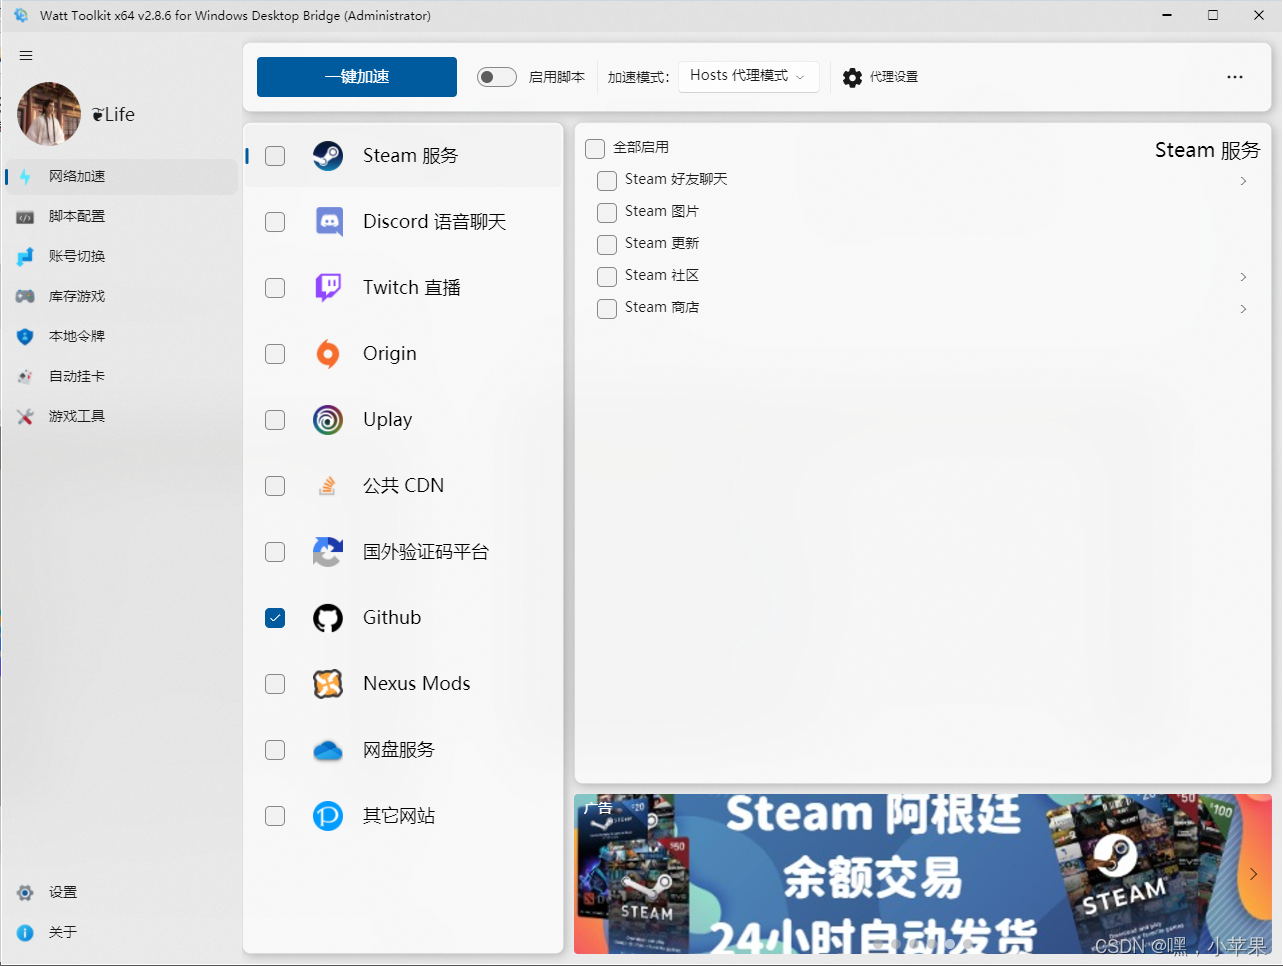Click the 本地令牌 shield icon
The width and height of the screenshot is (1283, 966).
(x=25, y=337)
